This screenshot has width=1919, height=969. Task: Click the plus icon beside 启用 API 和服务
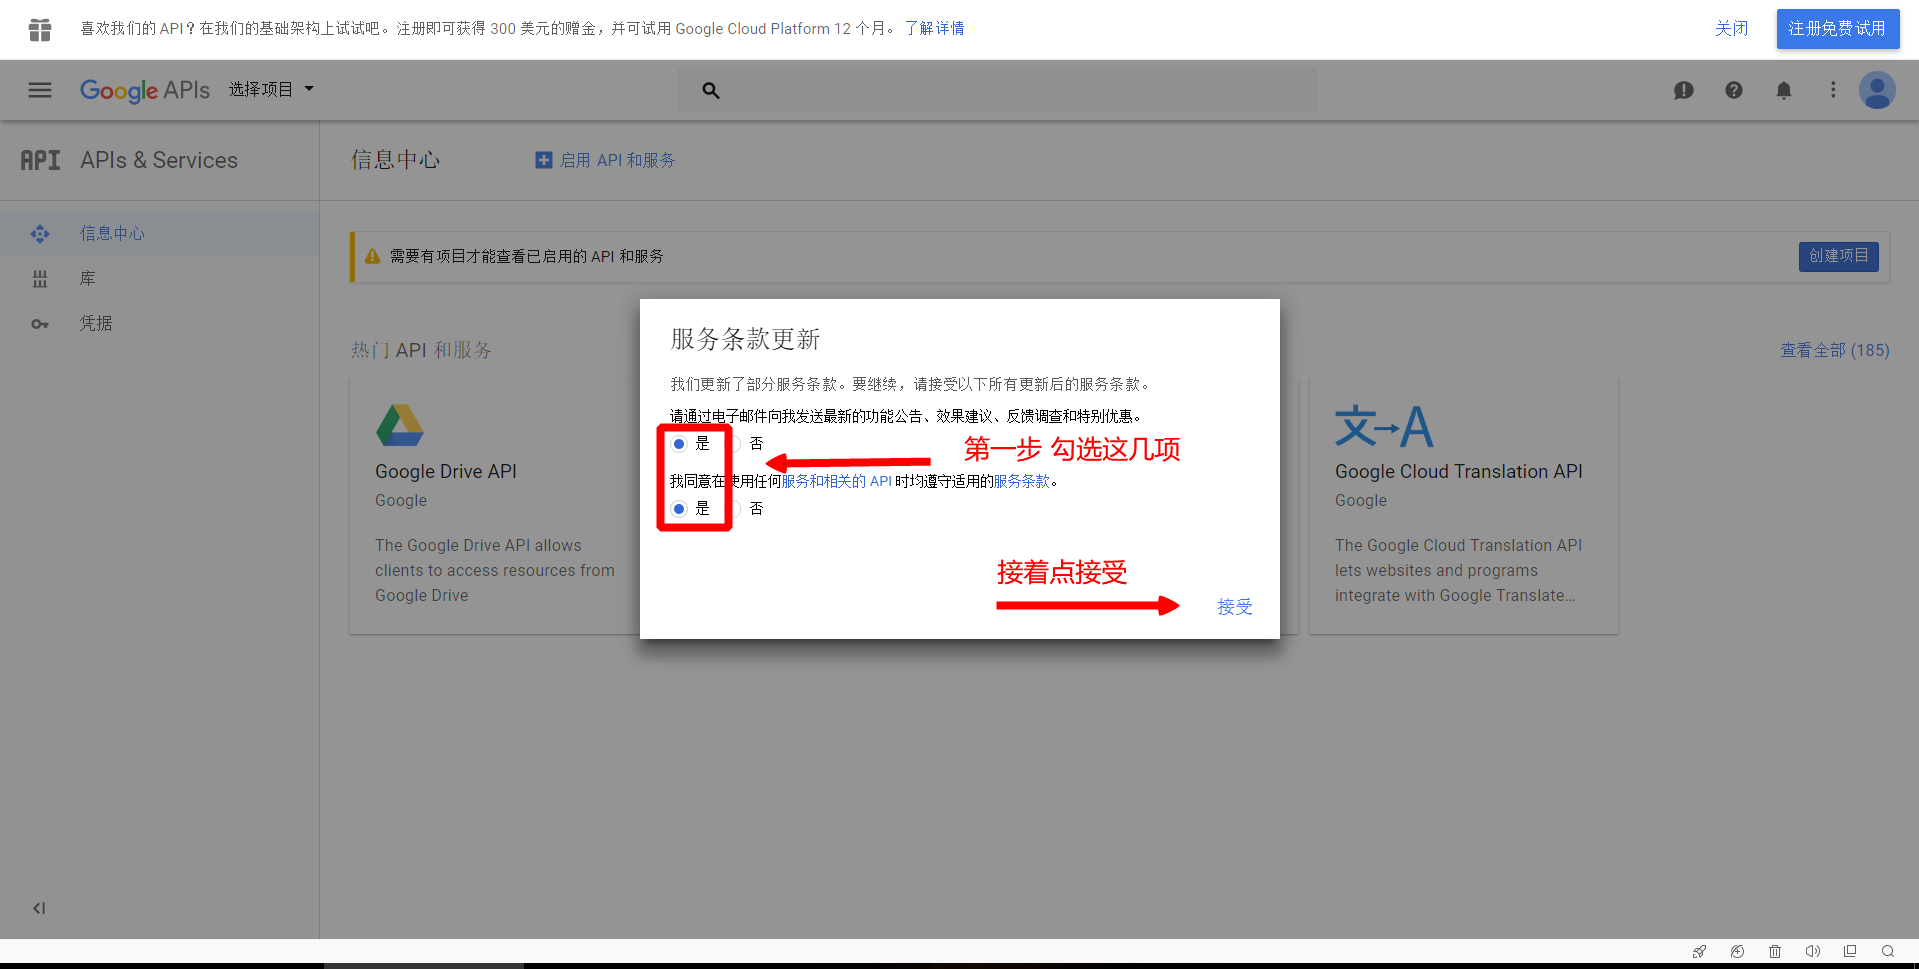click(x=544, y=160)
